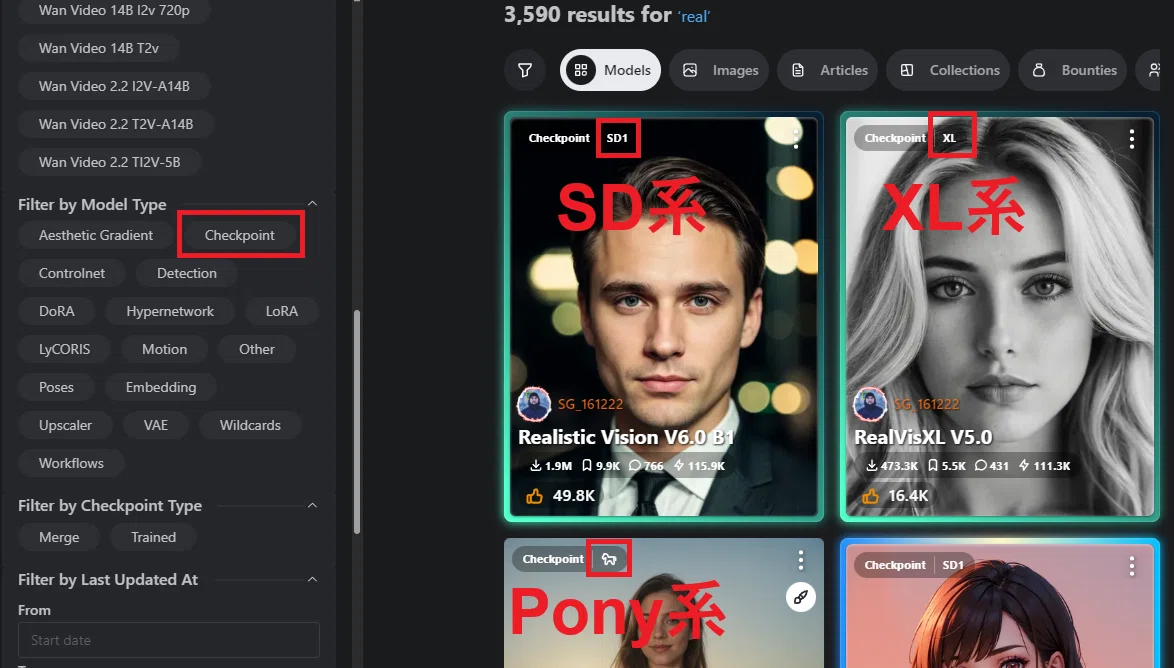Toggle the DoRA filter chip
1174x668 pixels.
56,311
